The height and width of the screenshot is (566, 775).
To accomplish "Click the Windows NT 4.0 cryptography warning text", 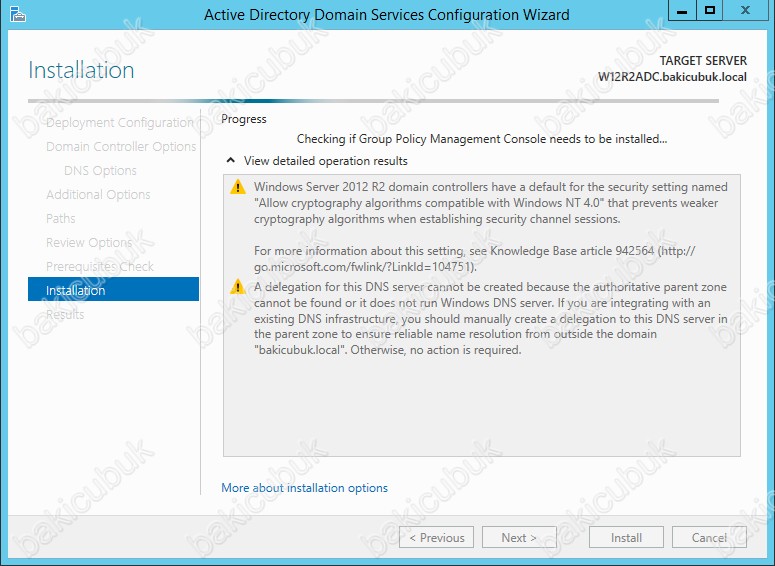I will (x=491, y=203).
